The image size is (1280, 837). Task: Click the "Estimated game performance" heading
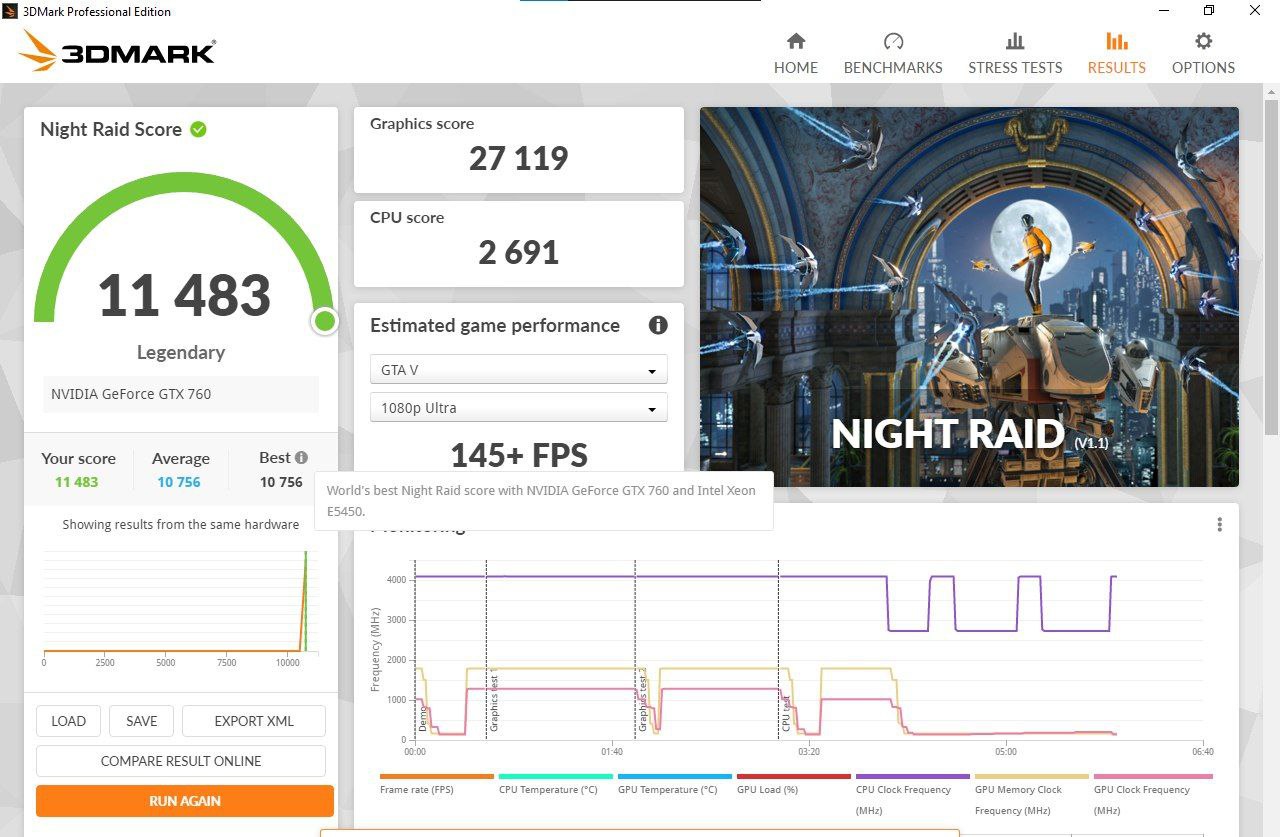tap(495, 325)
